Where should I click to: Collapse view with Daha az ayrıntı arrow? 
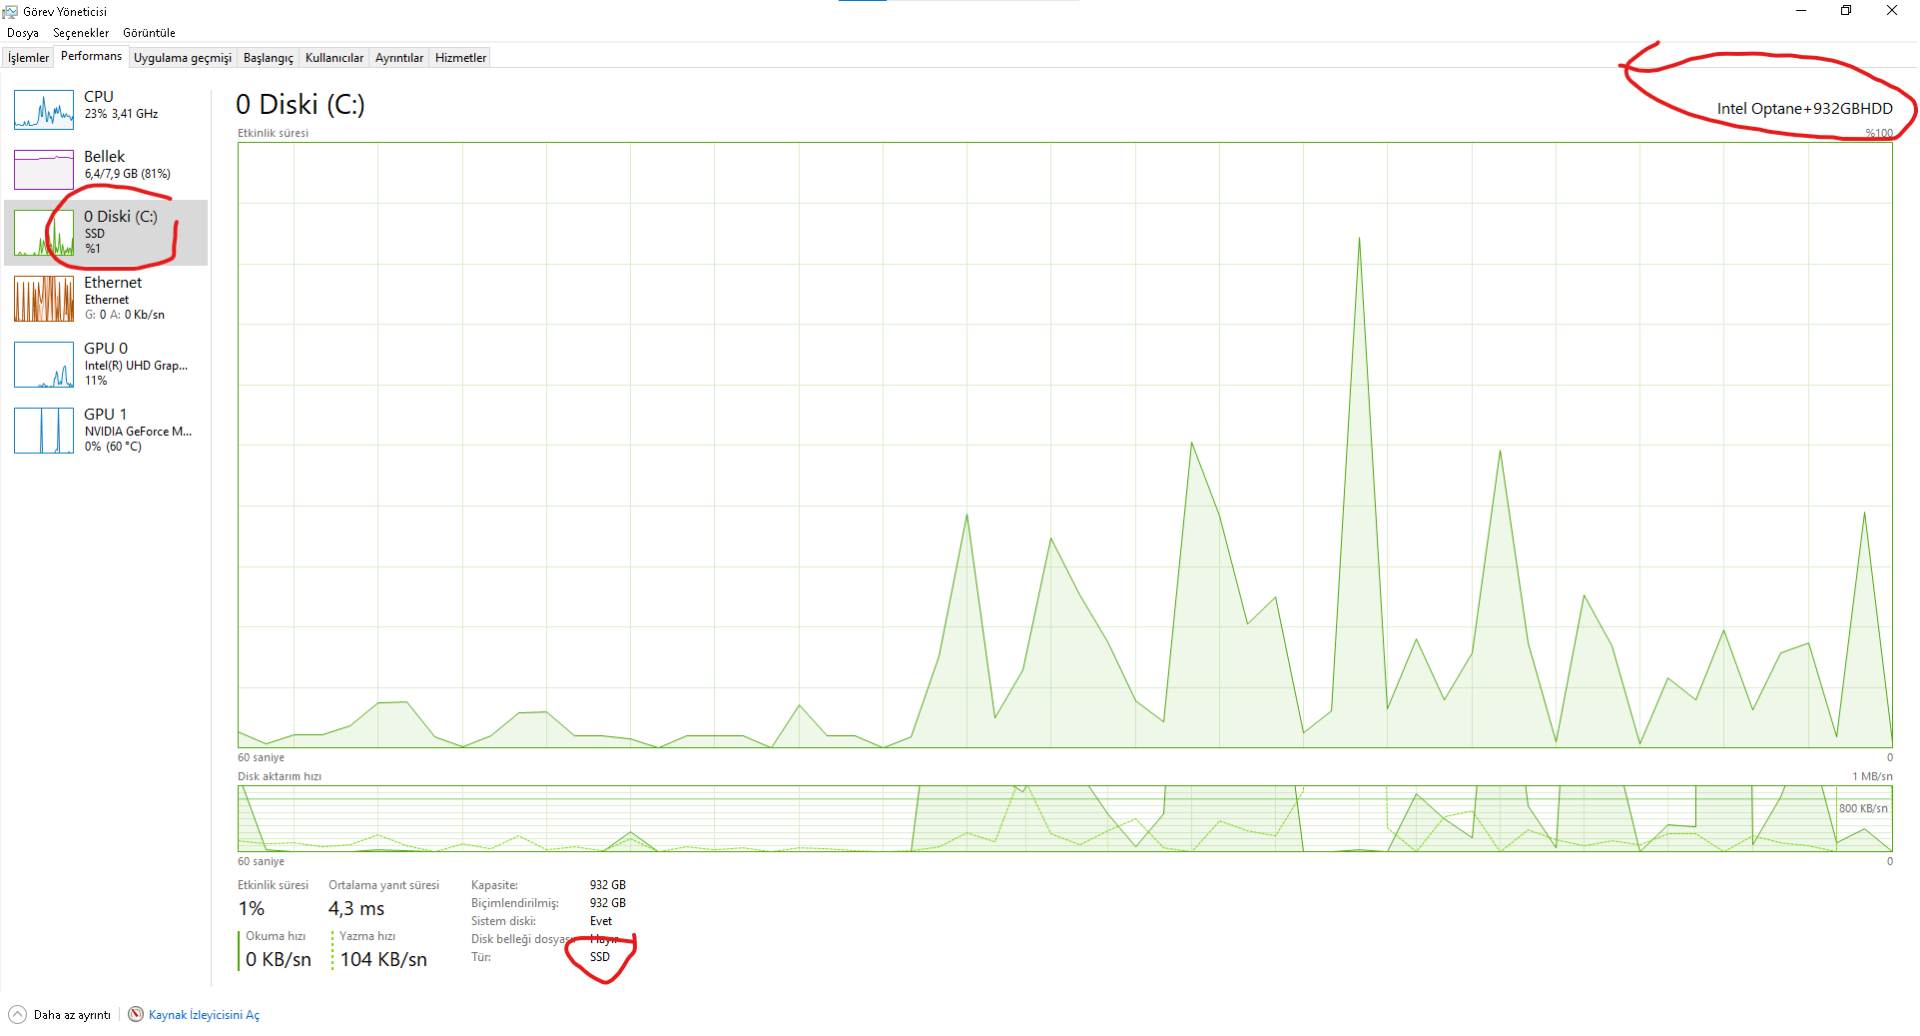17,1014
